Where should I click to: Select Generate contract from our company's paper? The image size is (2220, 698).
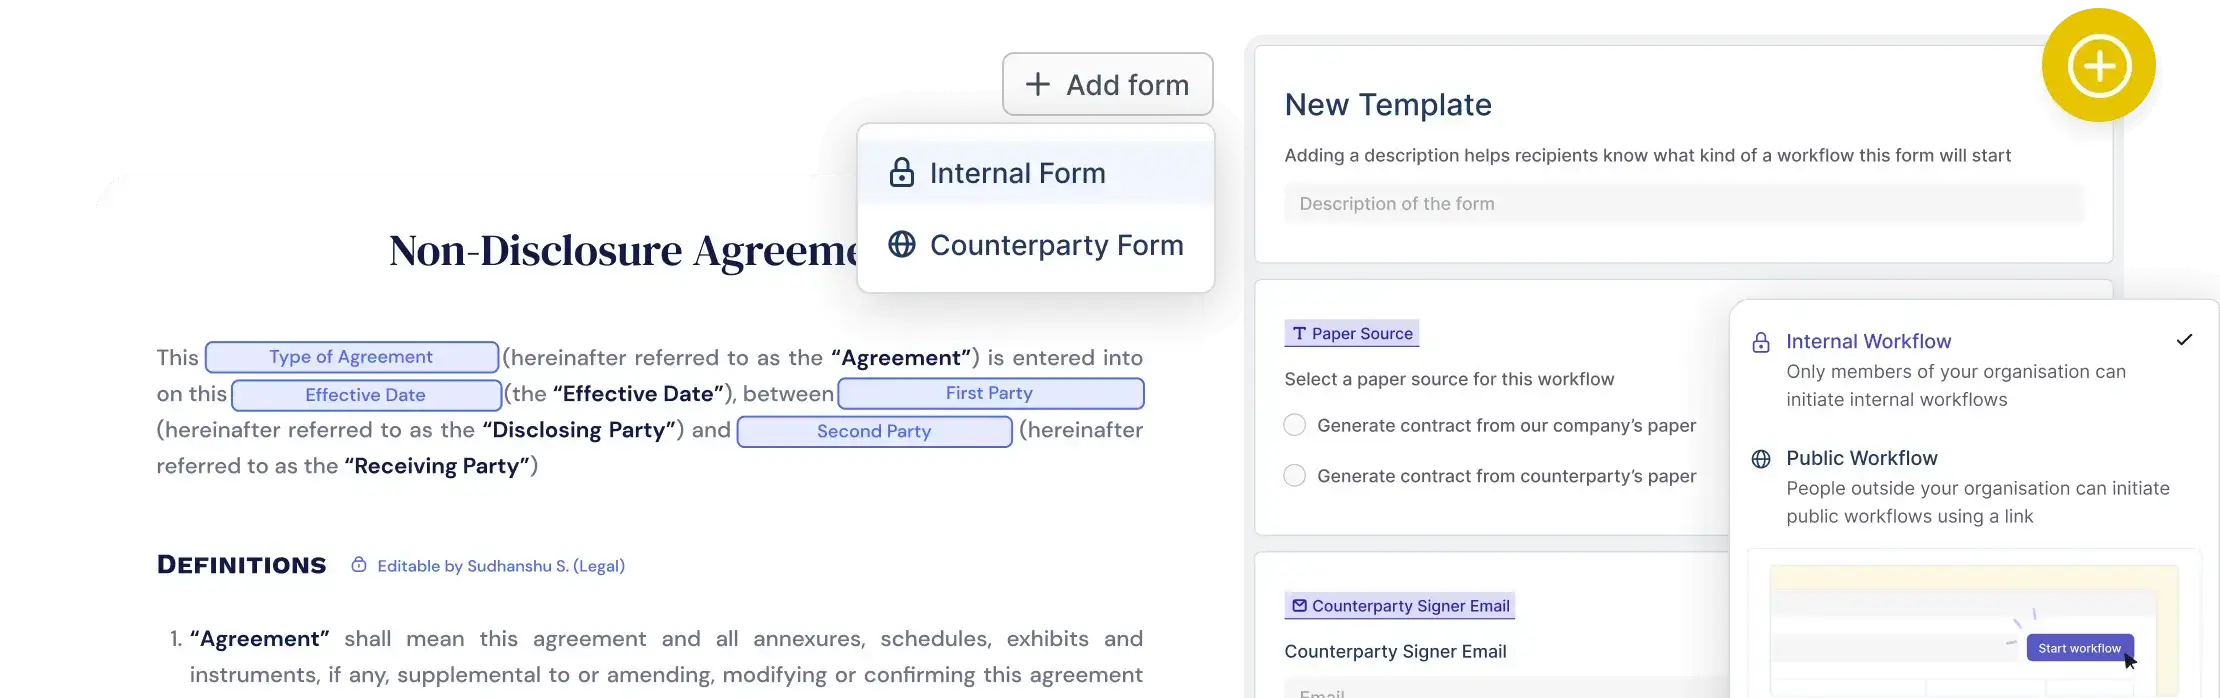click(x=1295, y=425)
